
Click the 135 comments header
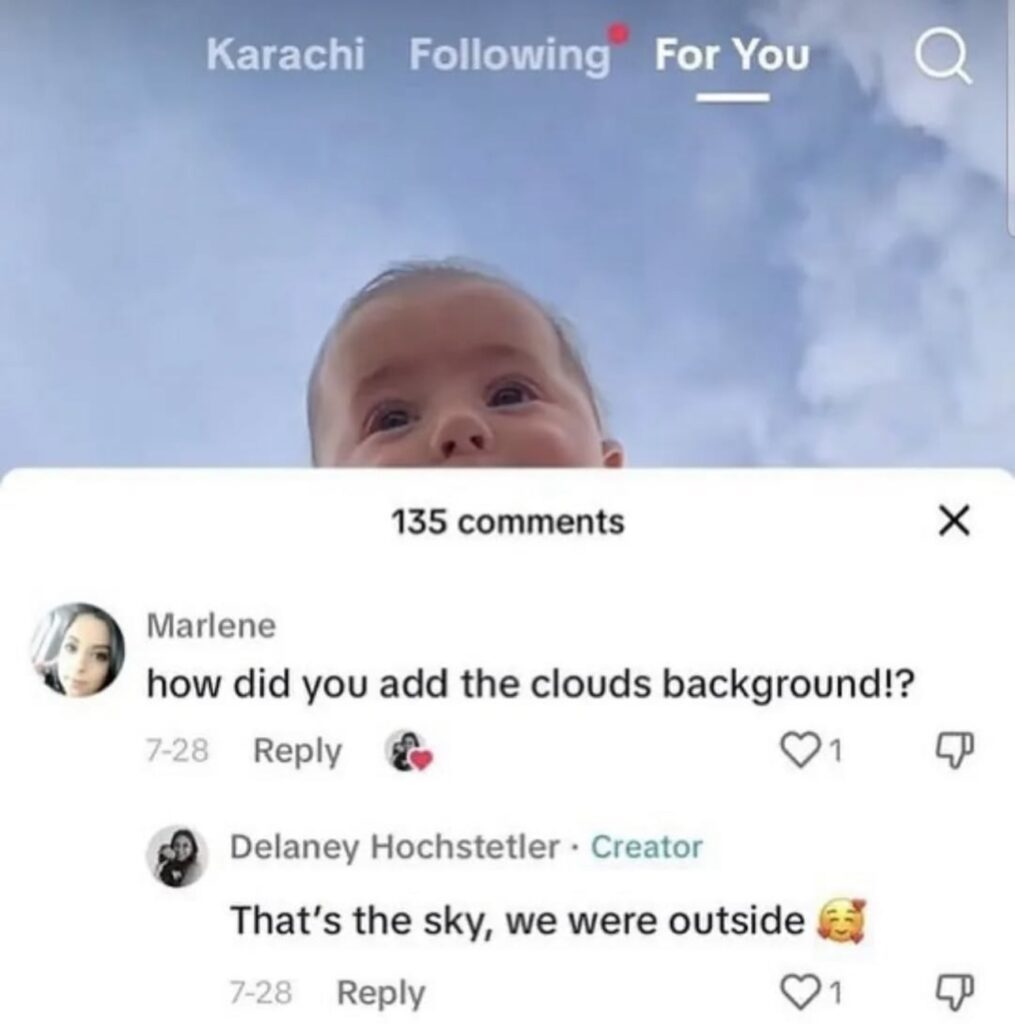(507, 521)
